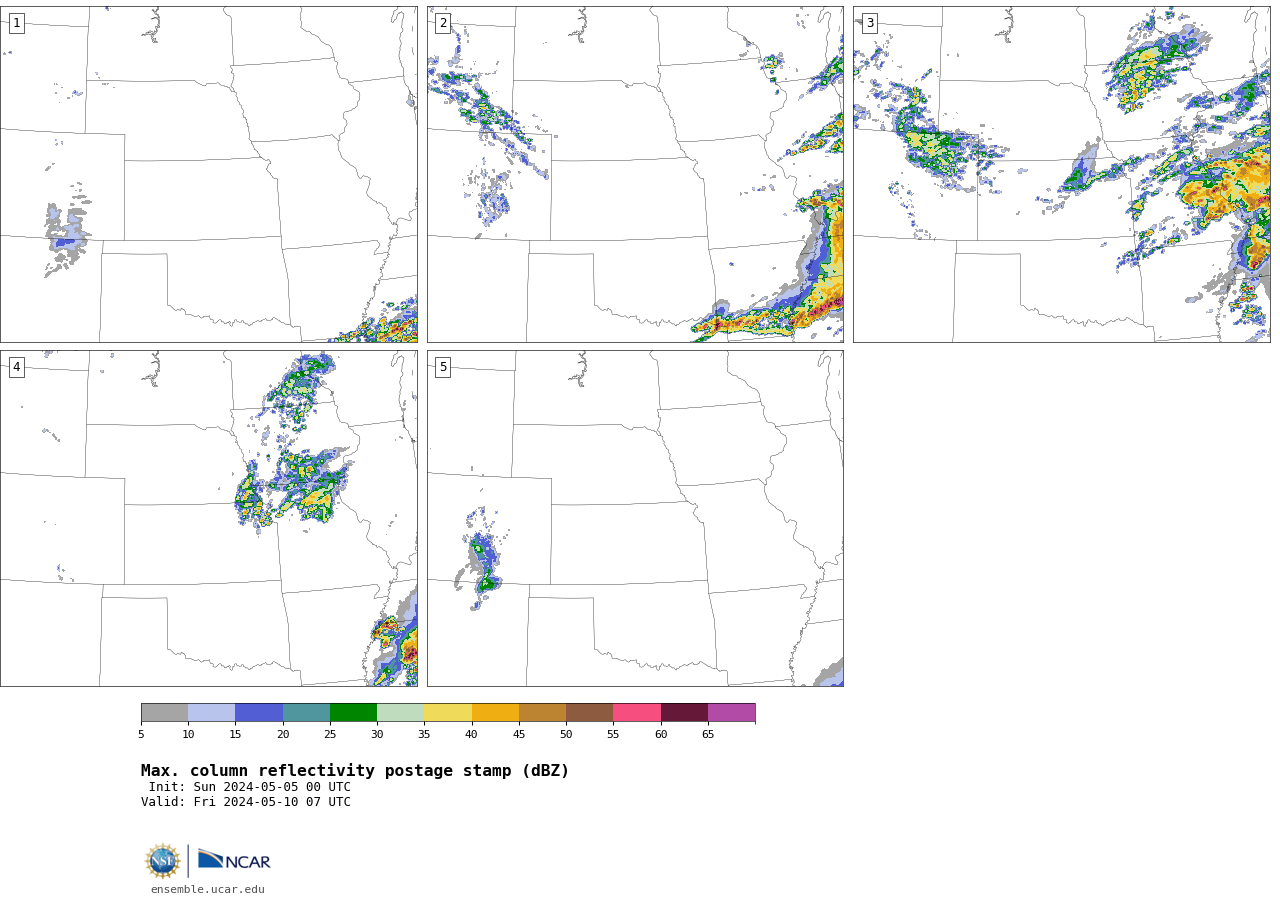Click the dark green 25-30 dBZ swatch

coord(353,713)
